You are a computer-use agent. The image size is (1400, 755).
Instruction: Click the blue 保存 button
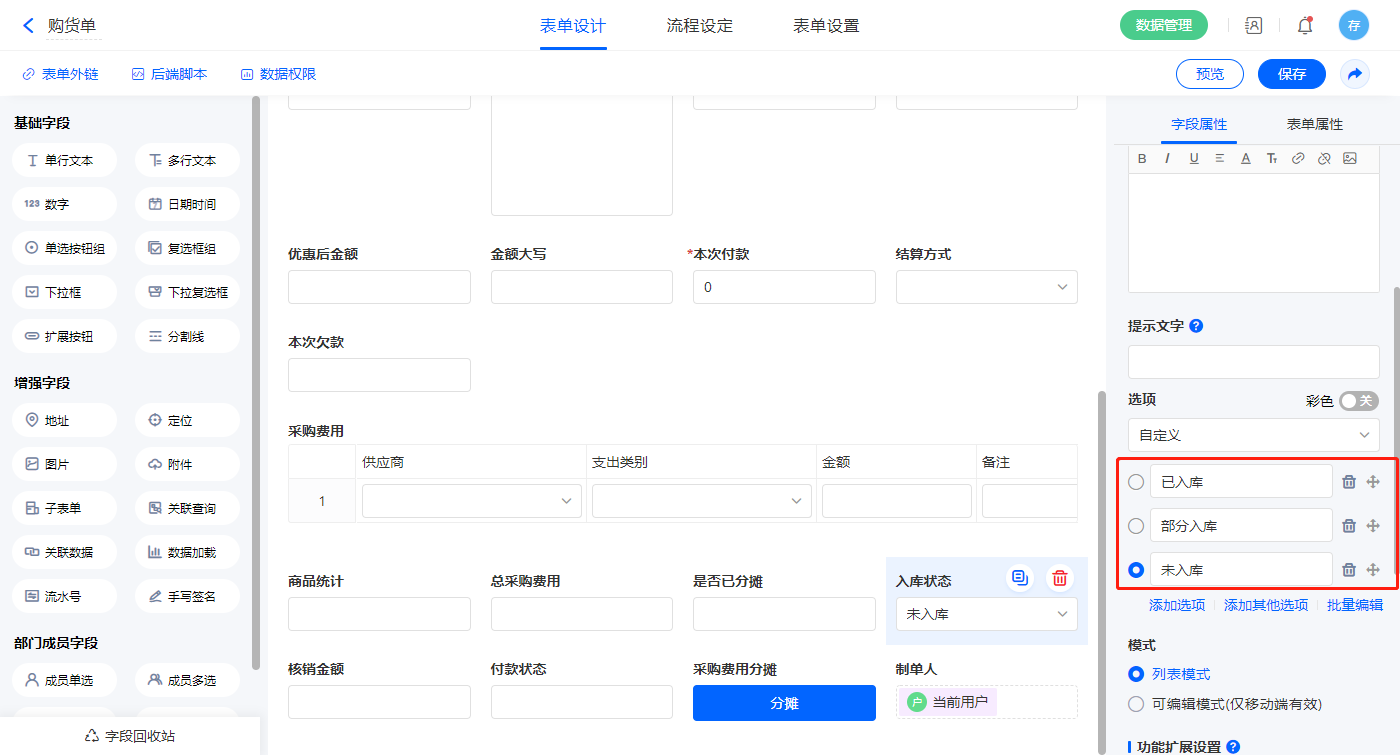tap(1291, 74)
